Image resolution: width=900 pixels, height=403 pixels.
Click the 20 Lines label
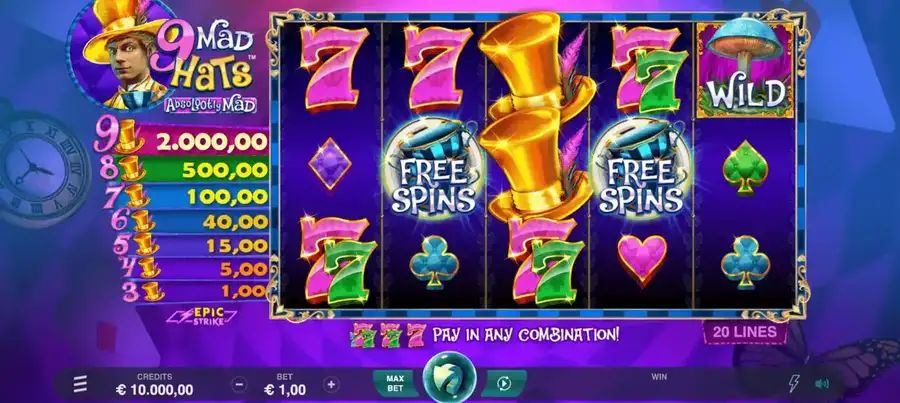(745, 332)
